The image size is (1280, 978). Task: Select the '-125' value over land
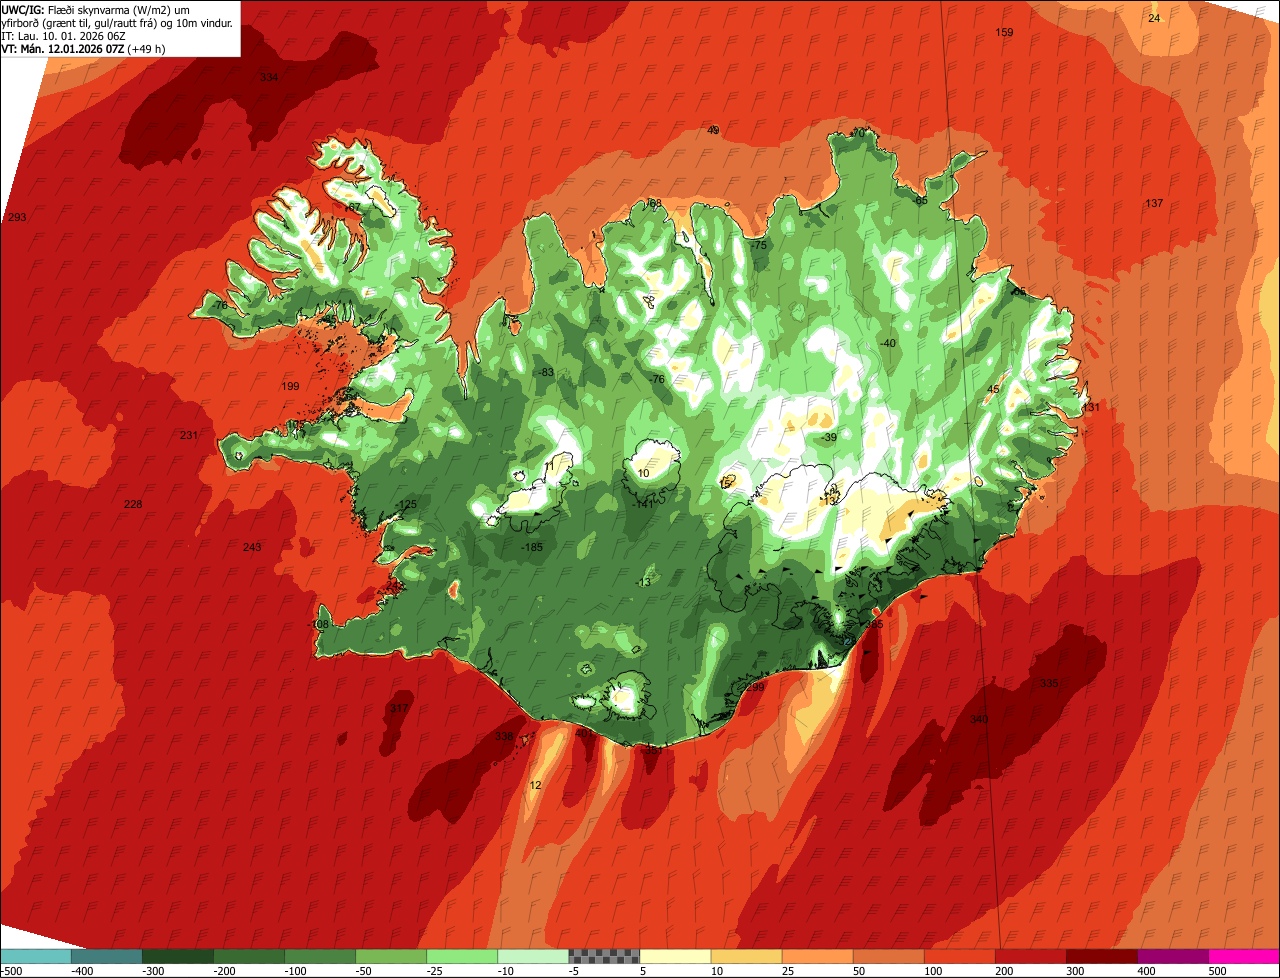point(406,504)
